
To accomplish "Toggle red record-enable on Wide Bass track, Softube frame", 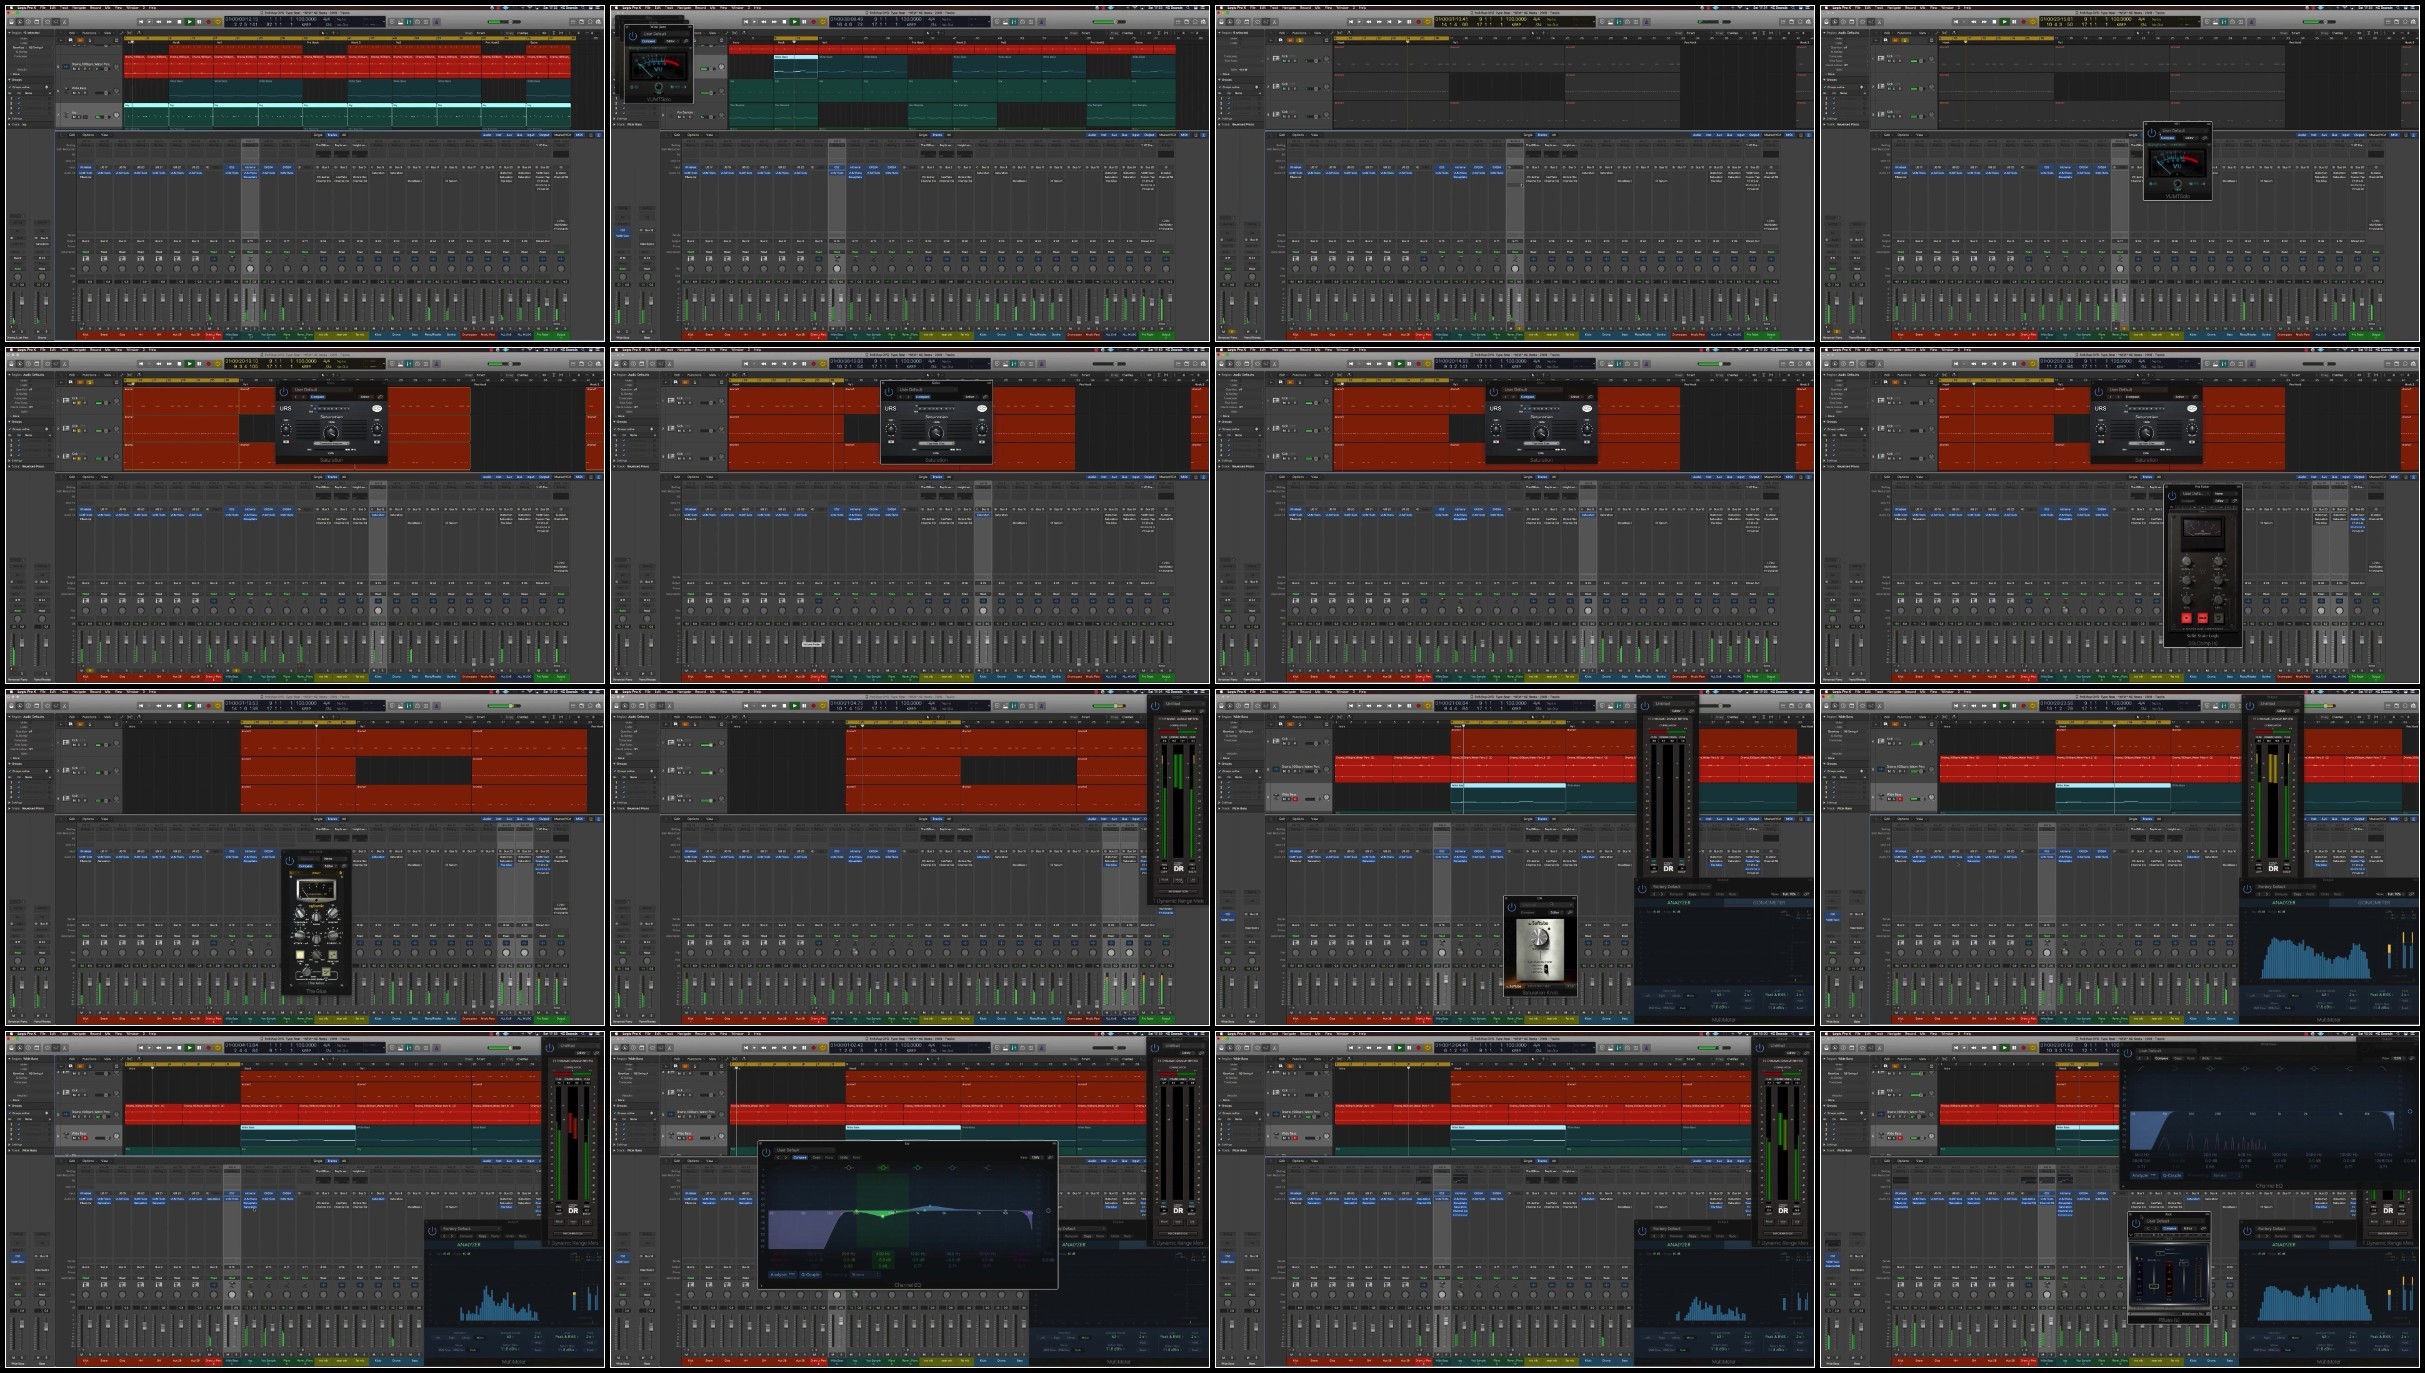I will click(1295, 799).
